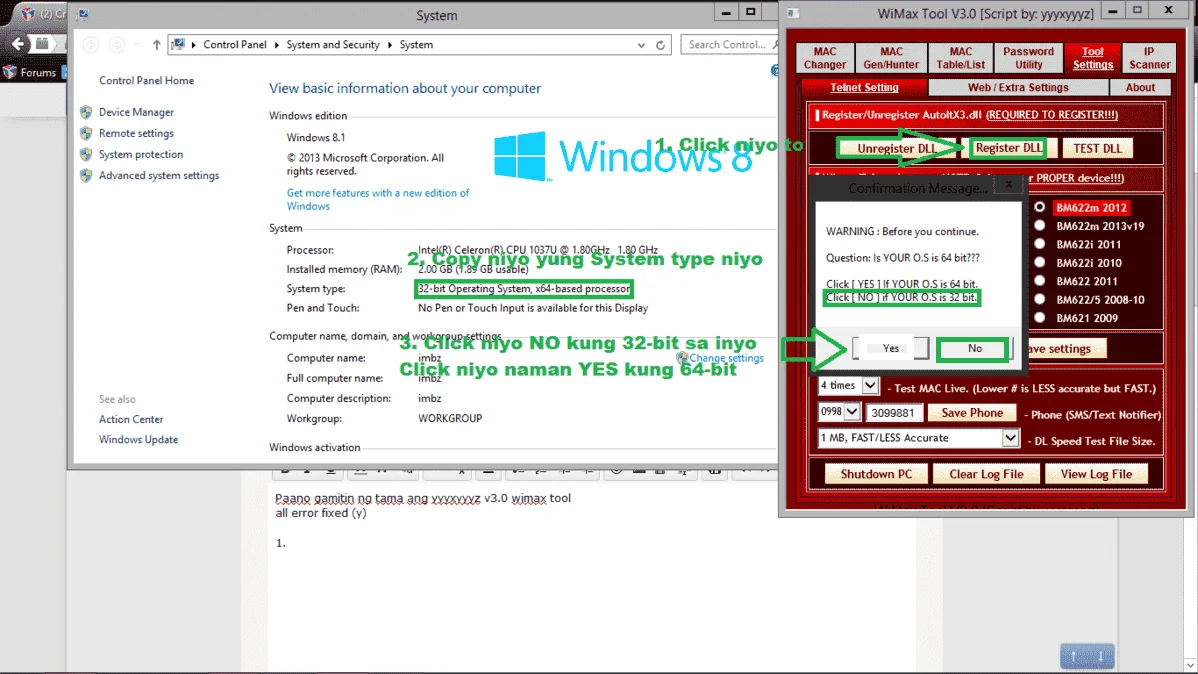The height and width of the screenshot is (674, 1198).
Task: Click the Save Phone button
Action: (972, 413)
